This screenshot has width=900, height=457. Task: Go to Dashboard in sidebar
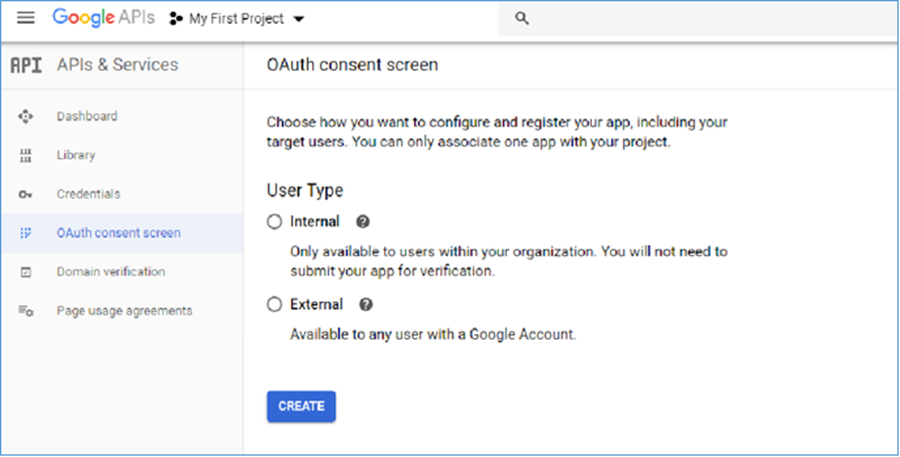point(87,117)
